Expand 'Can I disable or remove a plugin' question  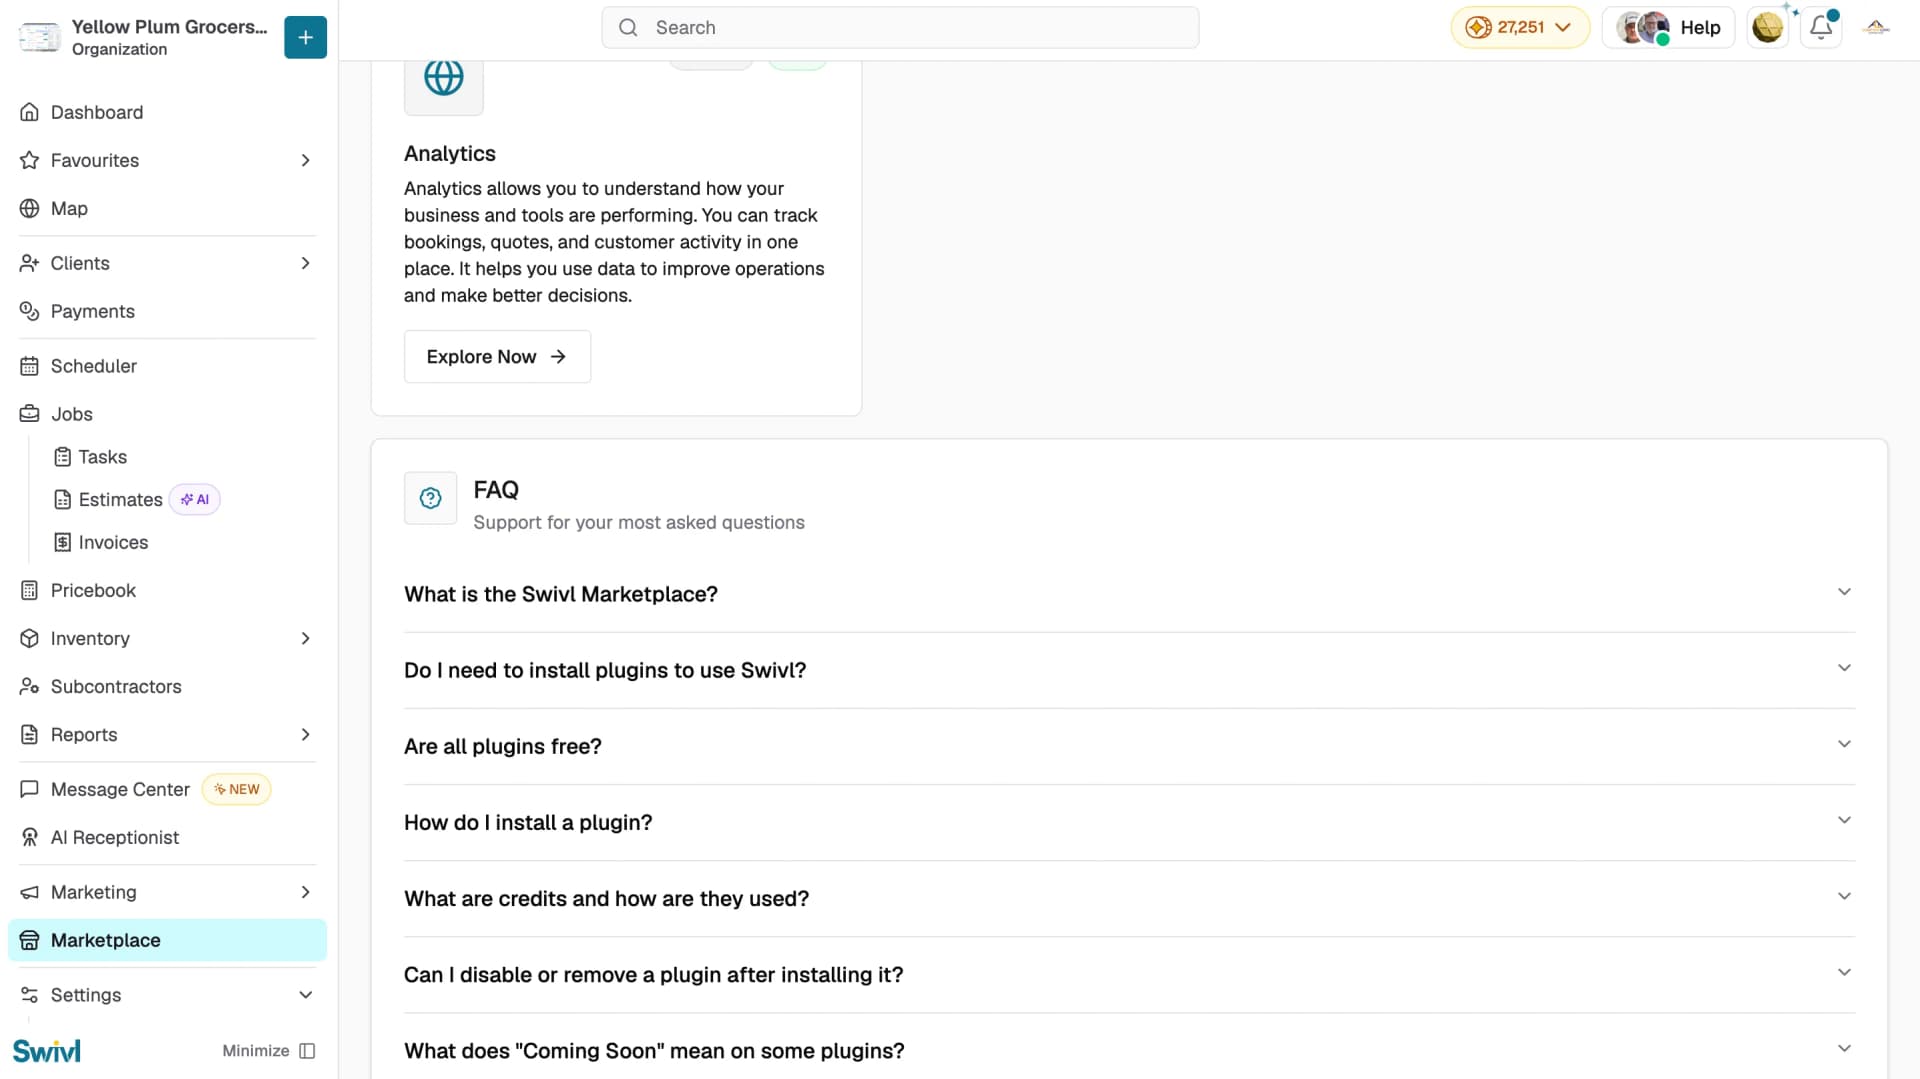[x=1129, y=974]
